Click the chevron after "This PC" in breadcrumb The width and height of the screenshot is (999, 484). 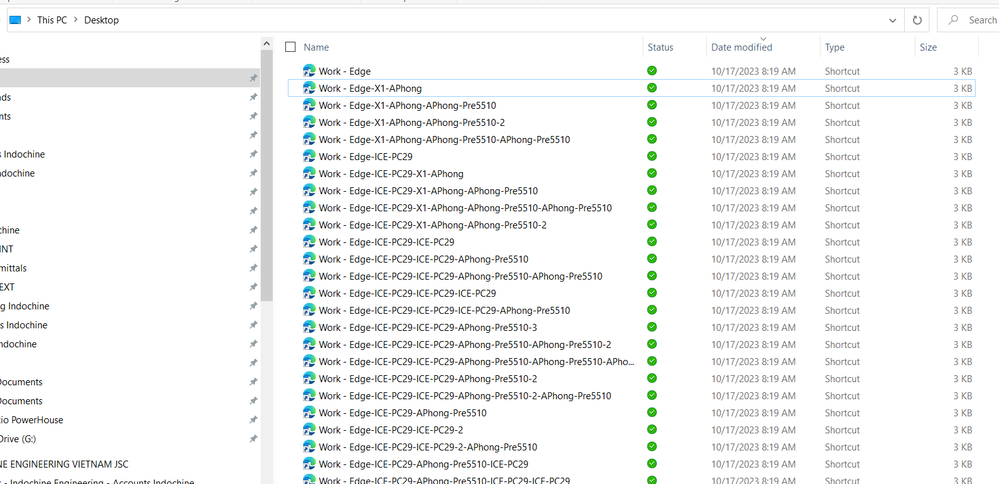(76, 20)
